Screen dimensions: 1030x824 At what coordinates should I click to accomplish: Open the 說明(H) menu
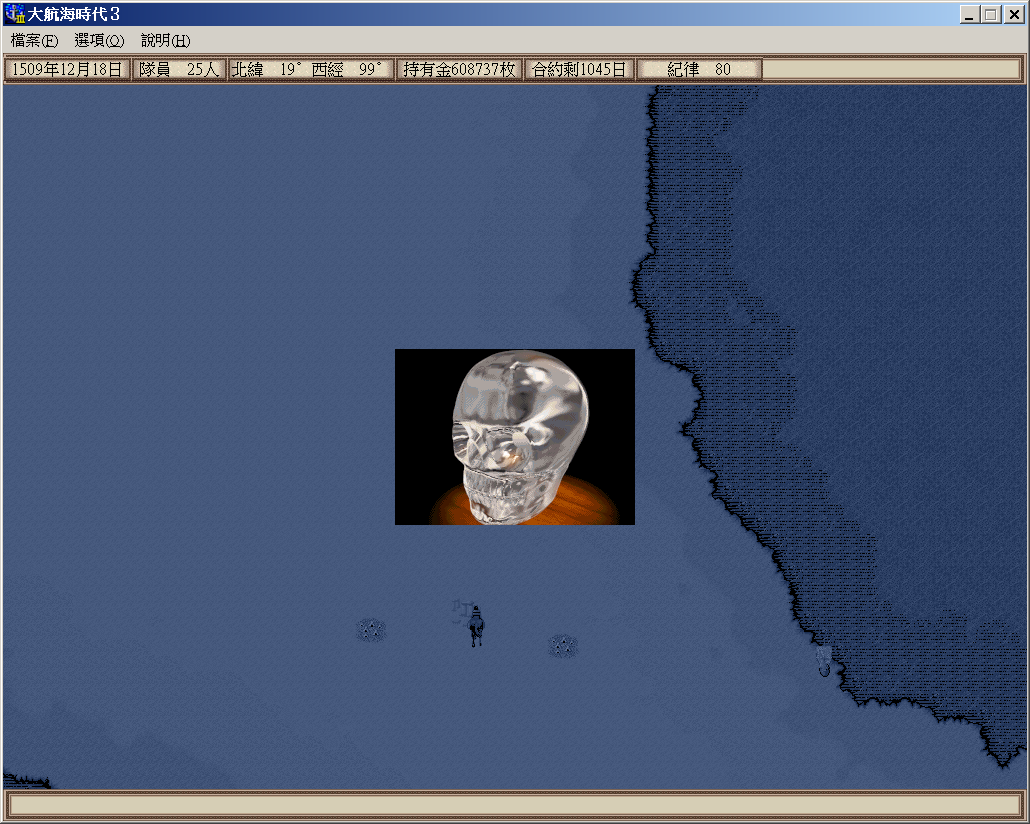click(x=165, y=41)
